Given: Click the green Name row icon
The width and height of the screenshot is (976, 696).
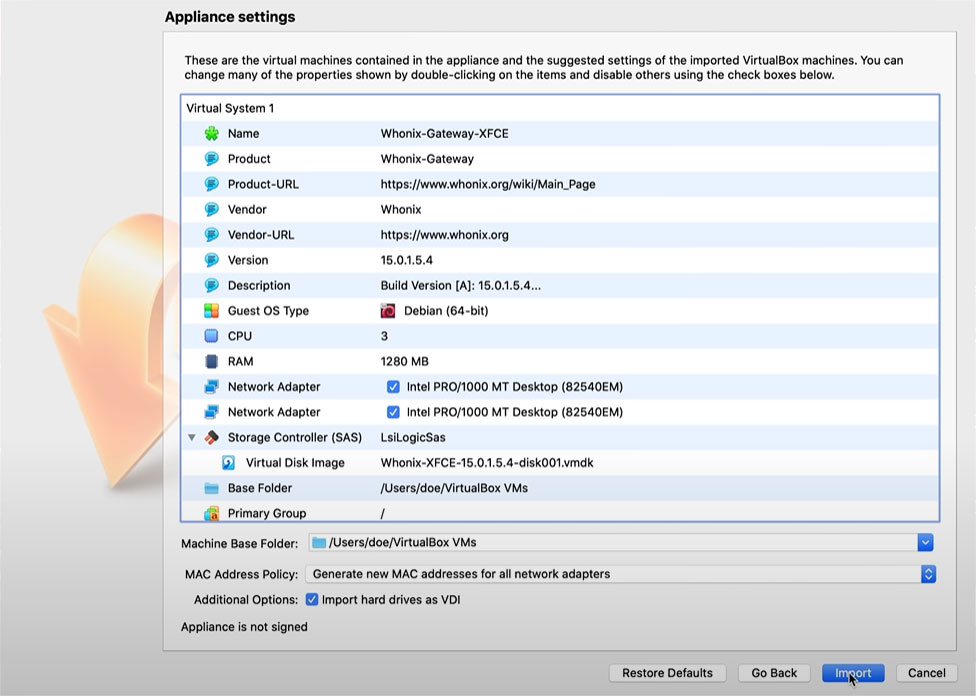Looking at the screenshot, I should tap(212, 133).
